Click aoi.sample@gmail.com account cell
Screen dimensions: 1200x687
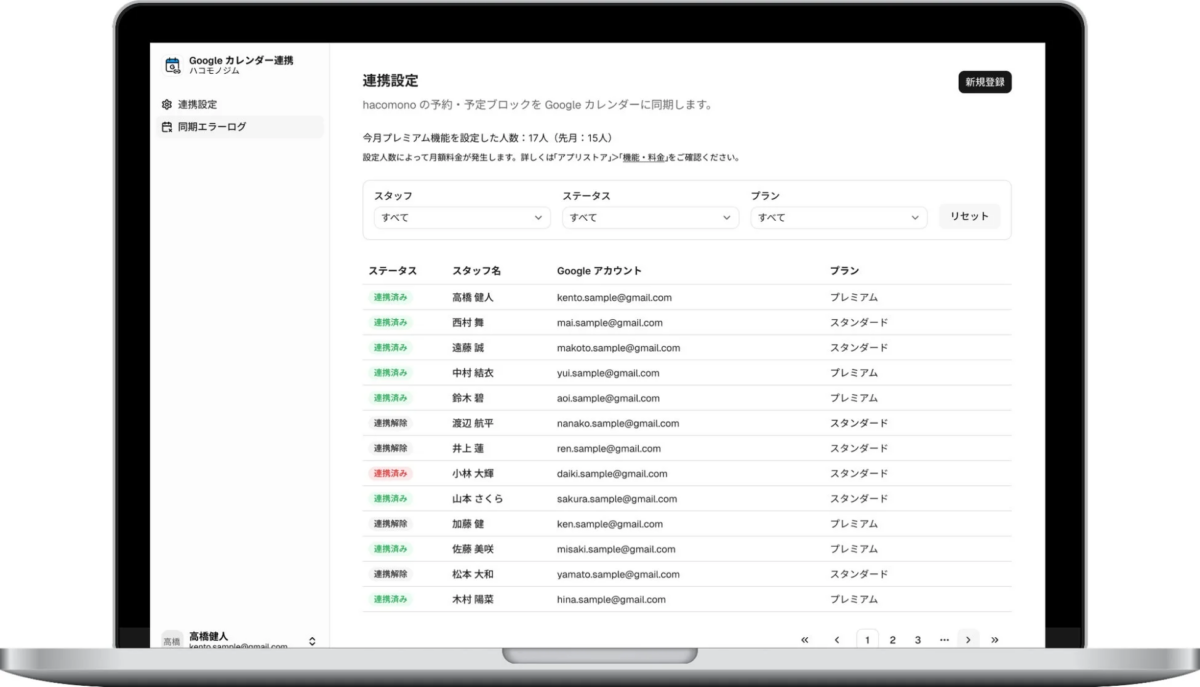(x=608, y=397)
